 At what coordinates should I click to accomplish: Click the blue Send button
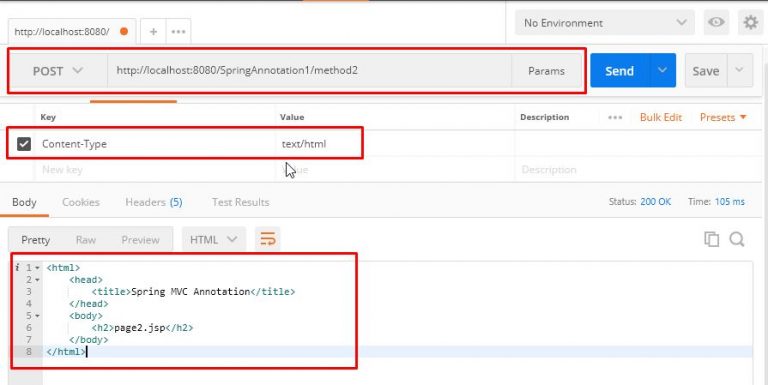click(620, 71)
